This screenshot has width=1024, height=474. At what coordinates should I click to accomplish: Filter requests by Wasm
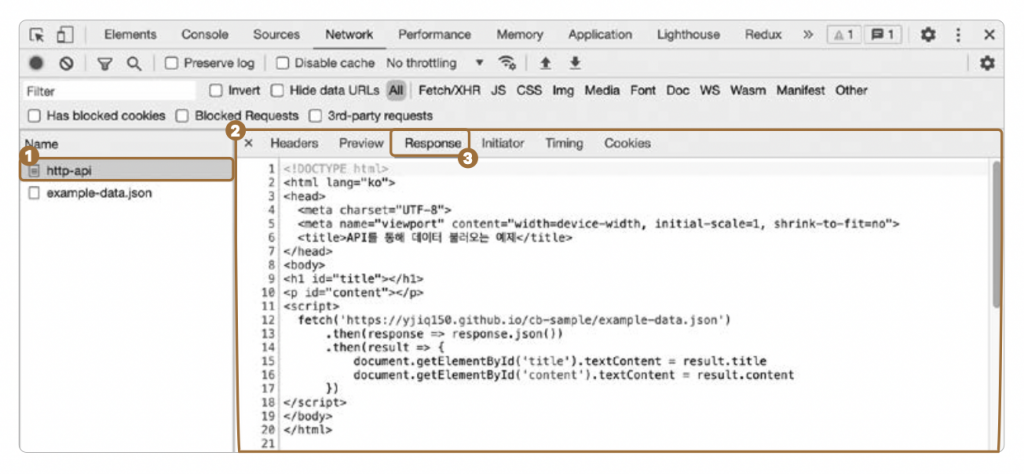point(748,91)
